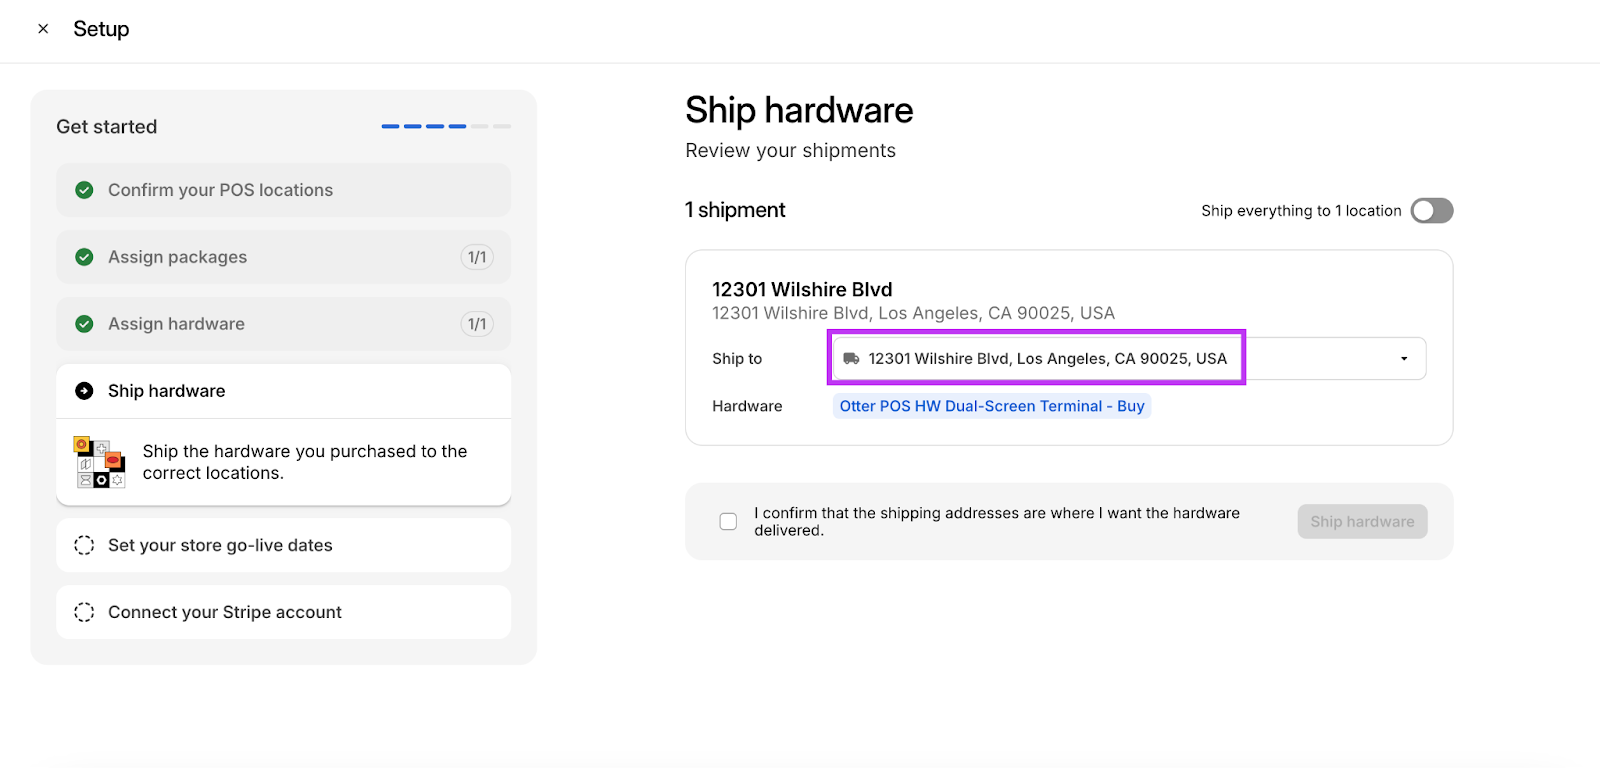Click the Ship hardware button
This screenshot has width=1600, height=768.
click(1362, 522)
